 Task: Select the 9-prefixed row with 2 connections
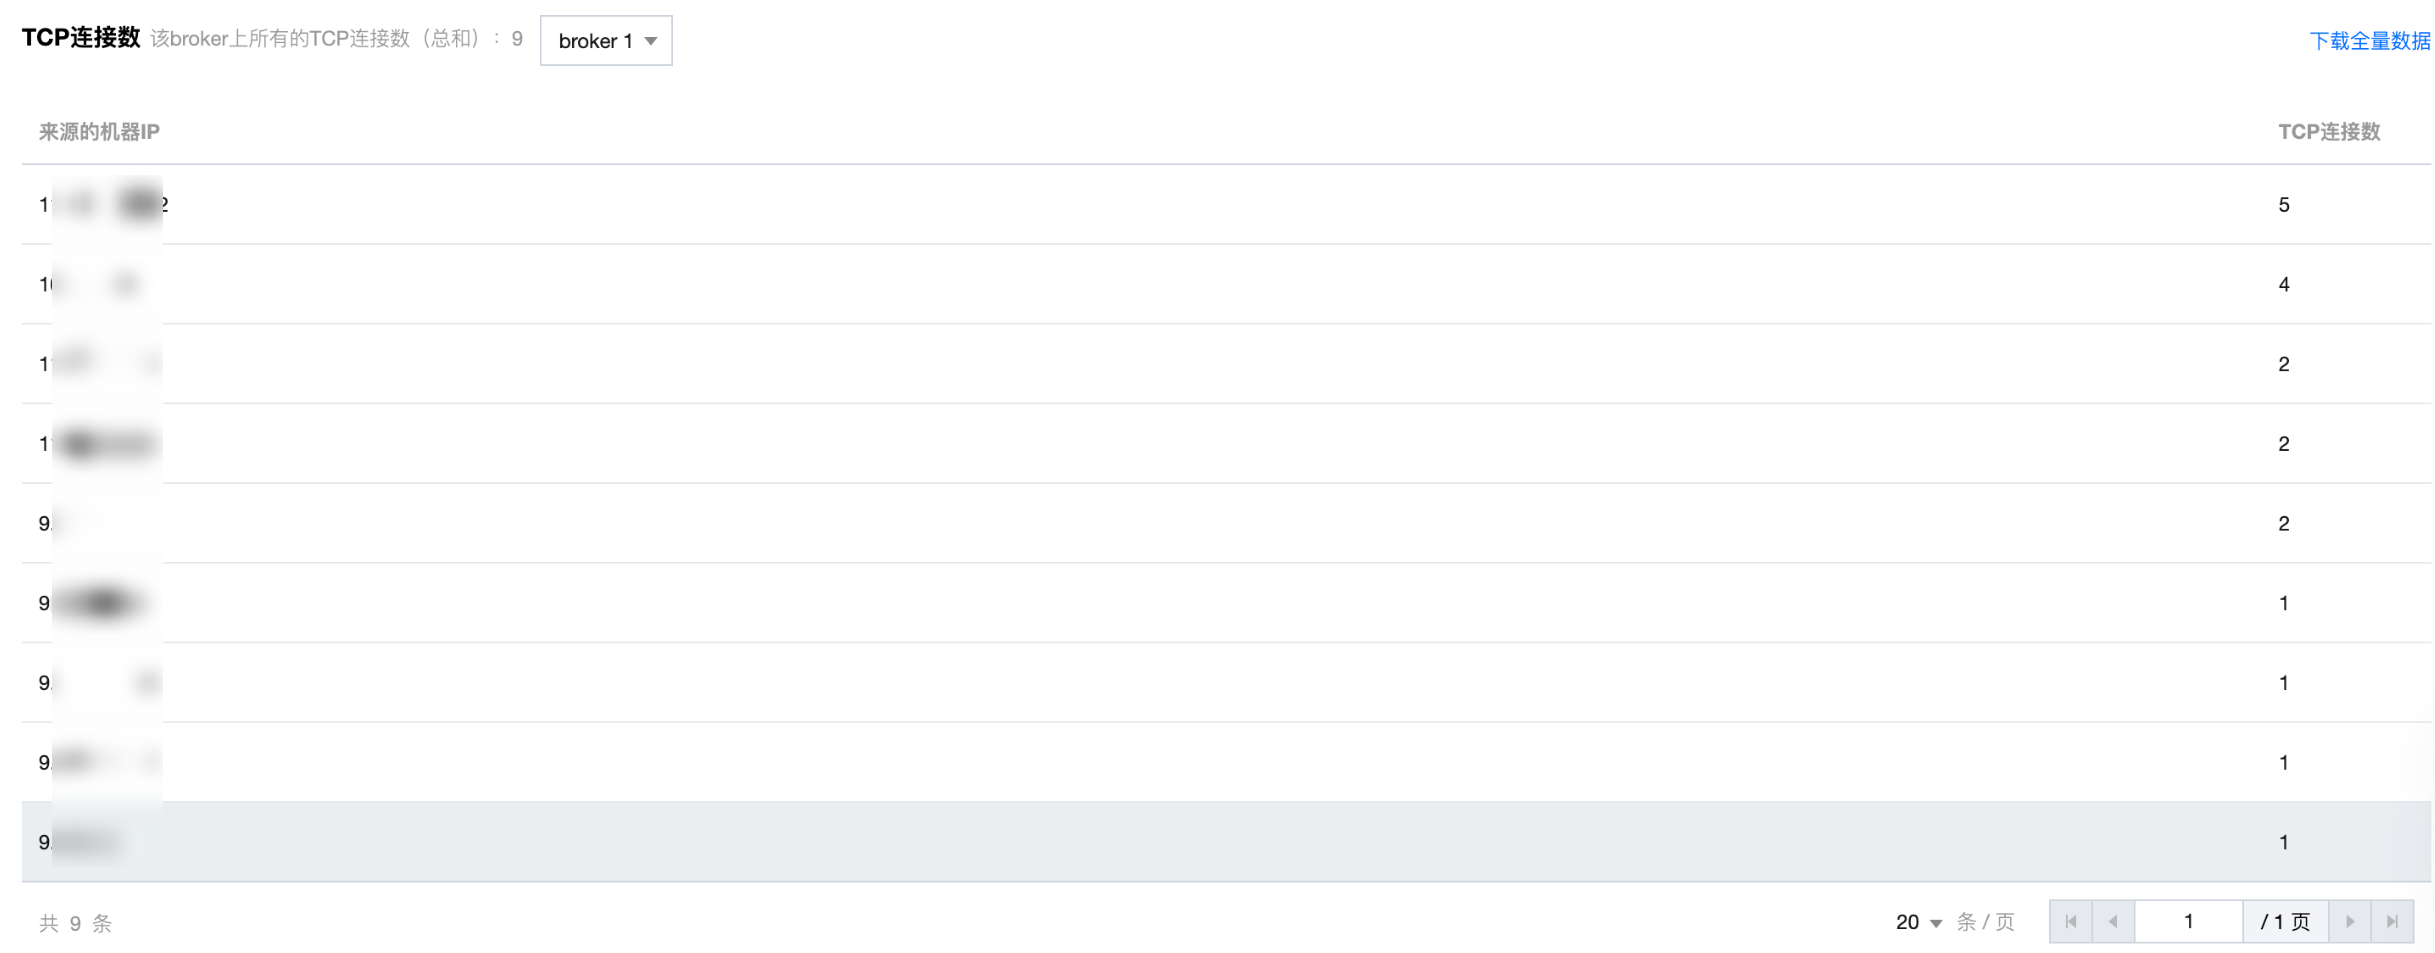point(1200,523)
